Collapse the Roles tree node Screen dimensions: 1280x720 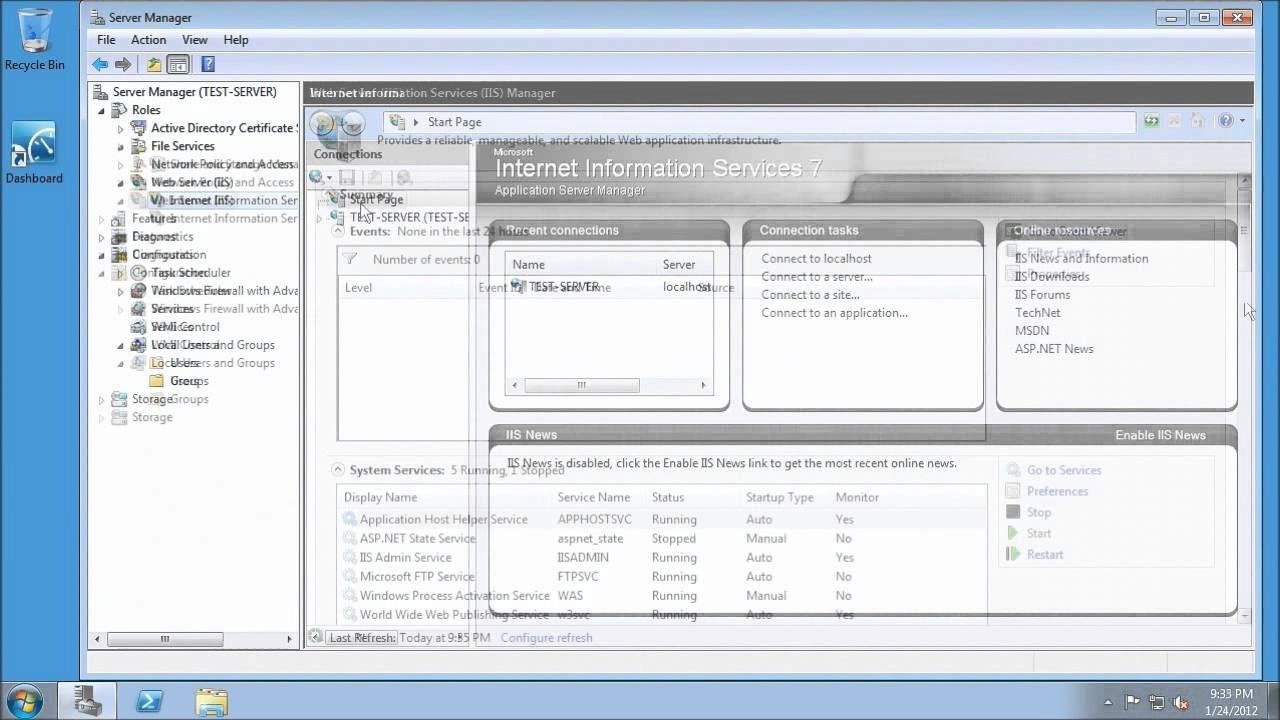[101, 110]
